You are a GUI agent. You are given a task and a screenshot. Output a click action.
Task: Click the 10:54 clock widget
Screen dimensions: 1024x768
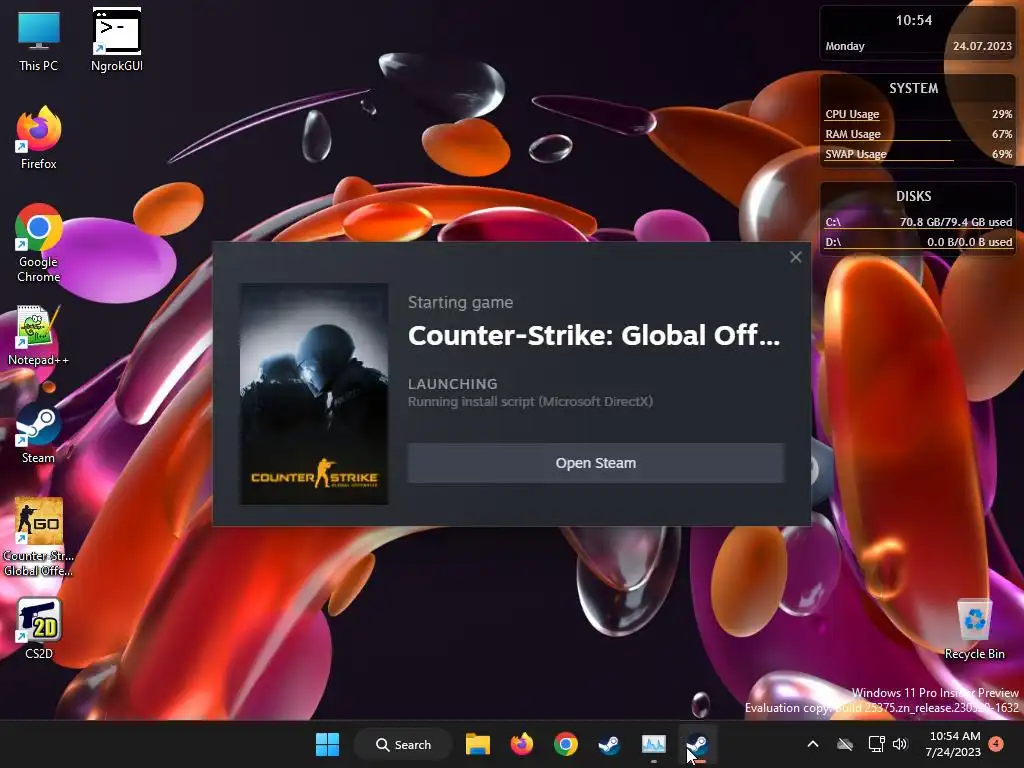914,20
